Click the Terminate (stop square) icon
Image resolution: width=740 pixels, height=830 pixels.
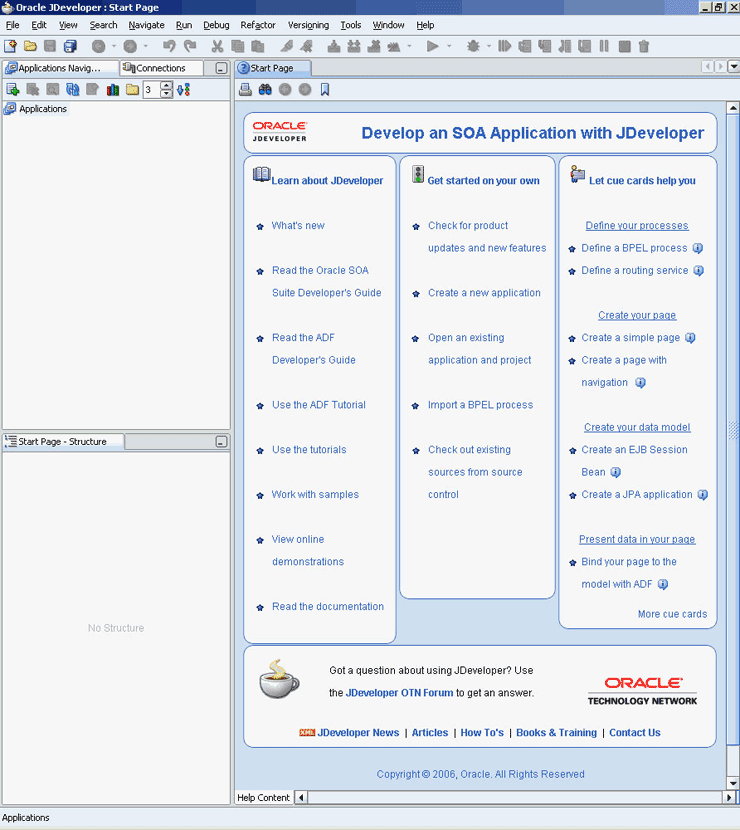click(x=624, y=46)
